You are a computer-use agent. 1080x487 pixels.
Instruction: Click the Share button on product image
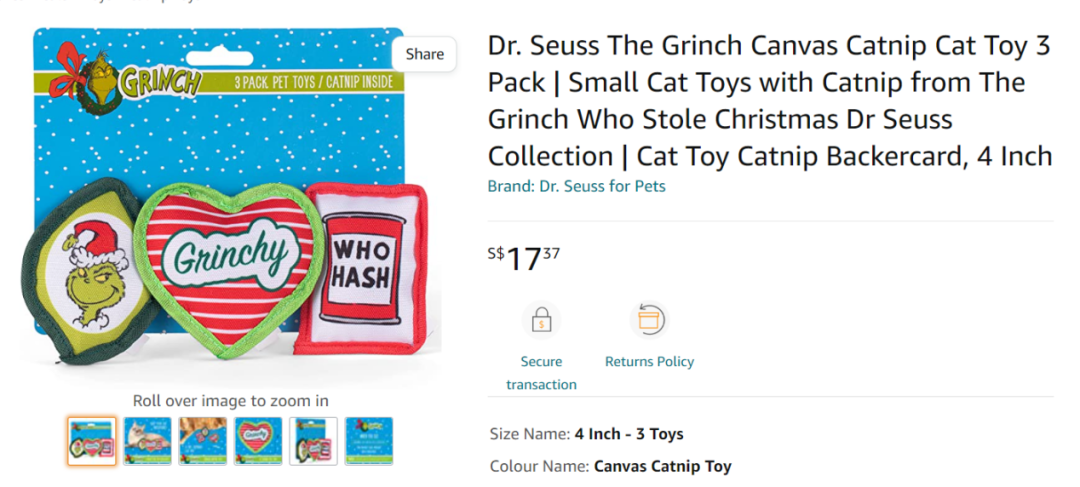coord(425,54)
